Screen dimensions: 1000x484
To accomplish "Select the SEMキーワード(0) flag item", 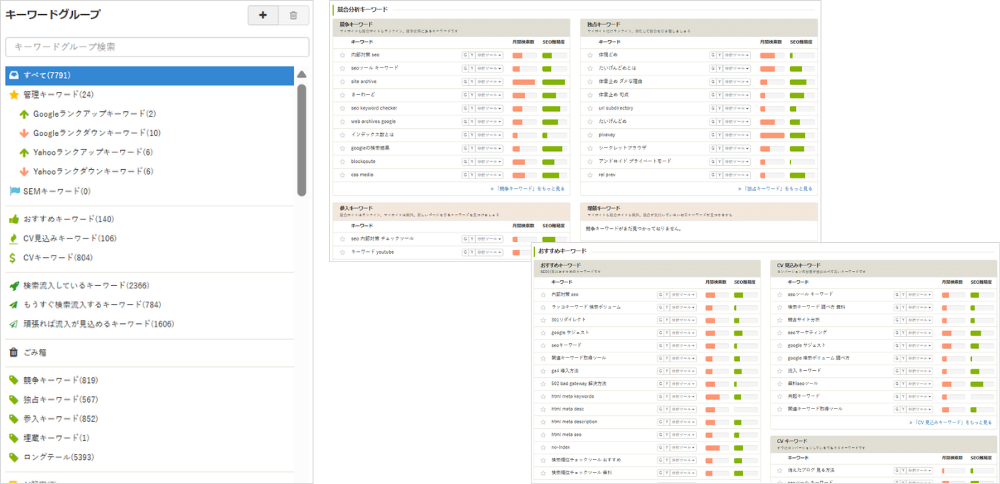I will [x=56, y=191].
